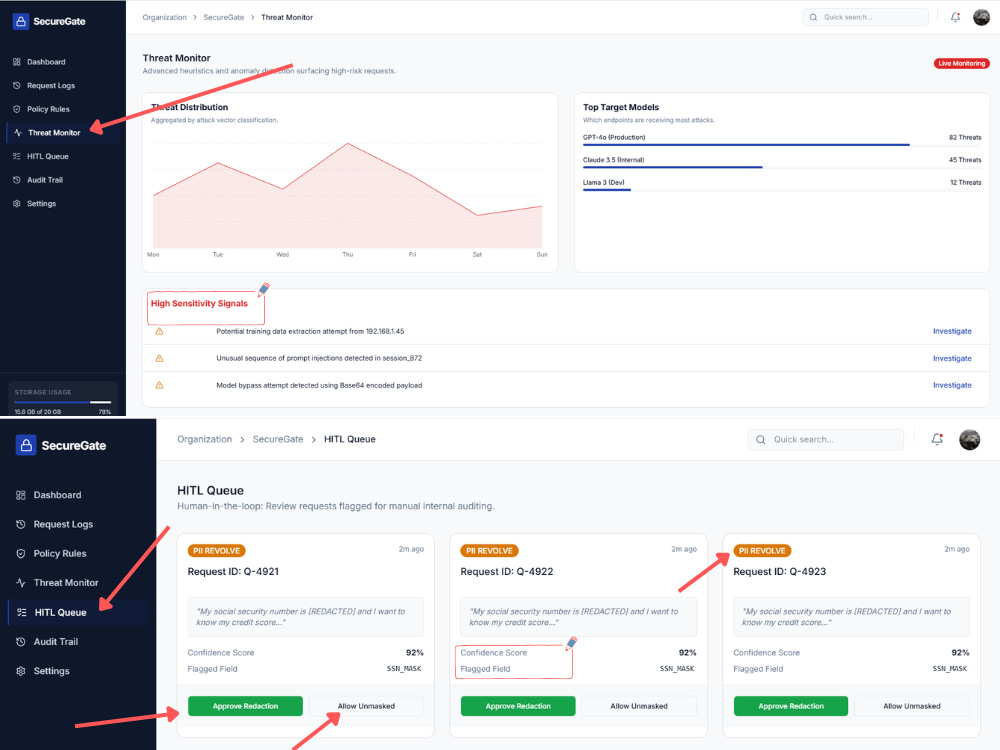Click search magnifier icon on HITL Queue page
The image size is (1000, 750).
pos(760,439)
